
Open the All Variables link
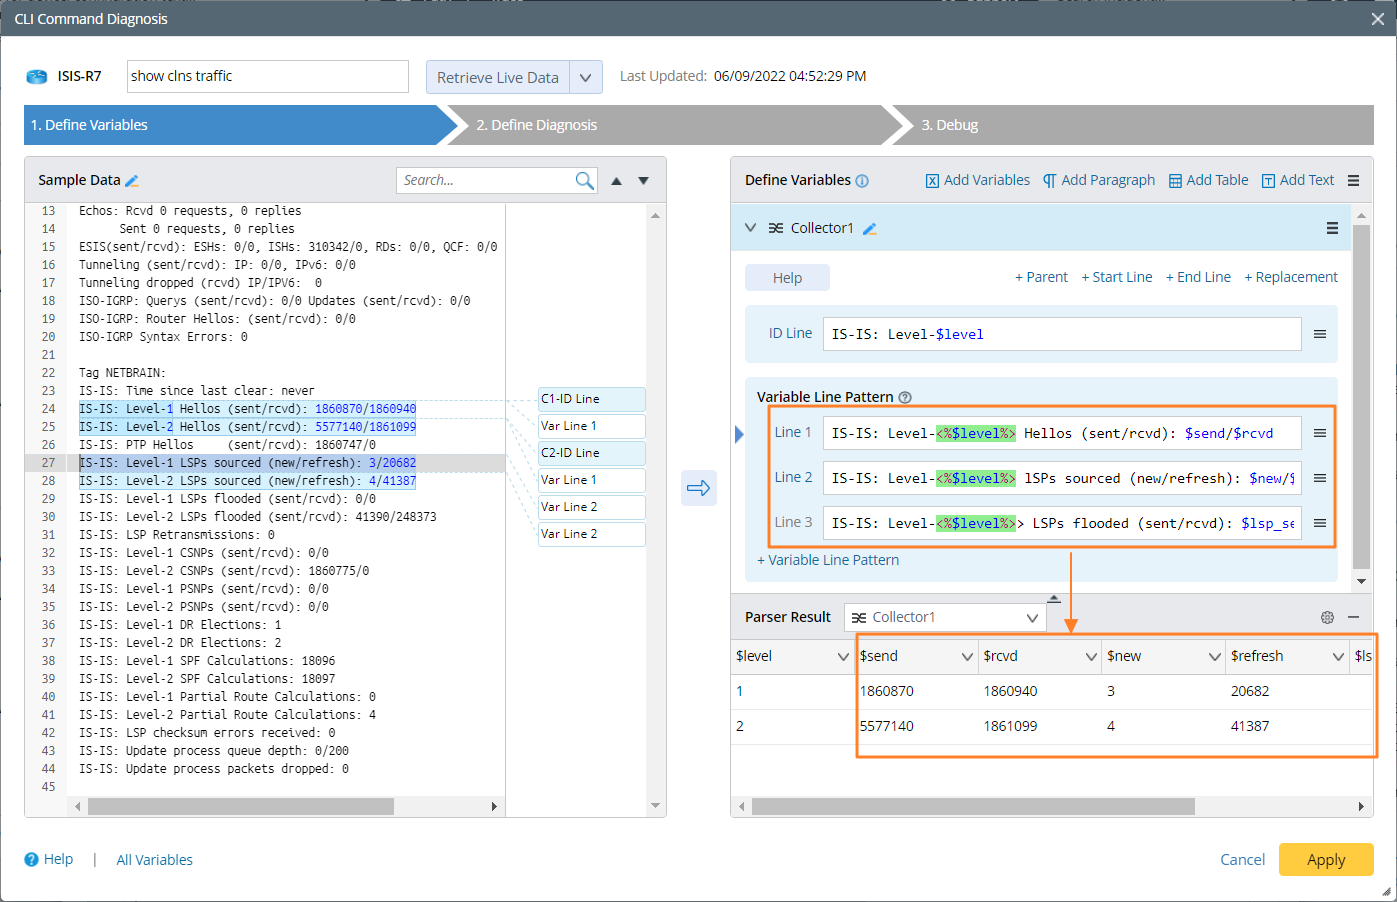tap(154, 860)
